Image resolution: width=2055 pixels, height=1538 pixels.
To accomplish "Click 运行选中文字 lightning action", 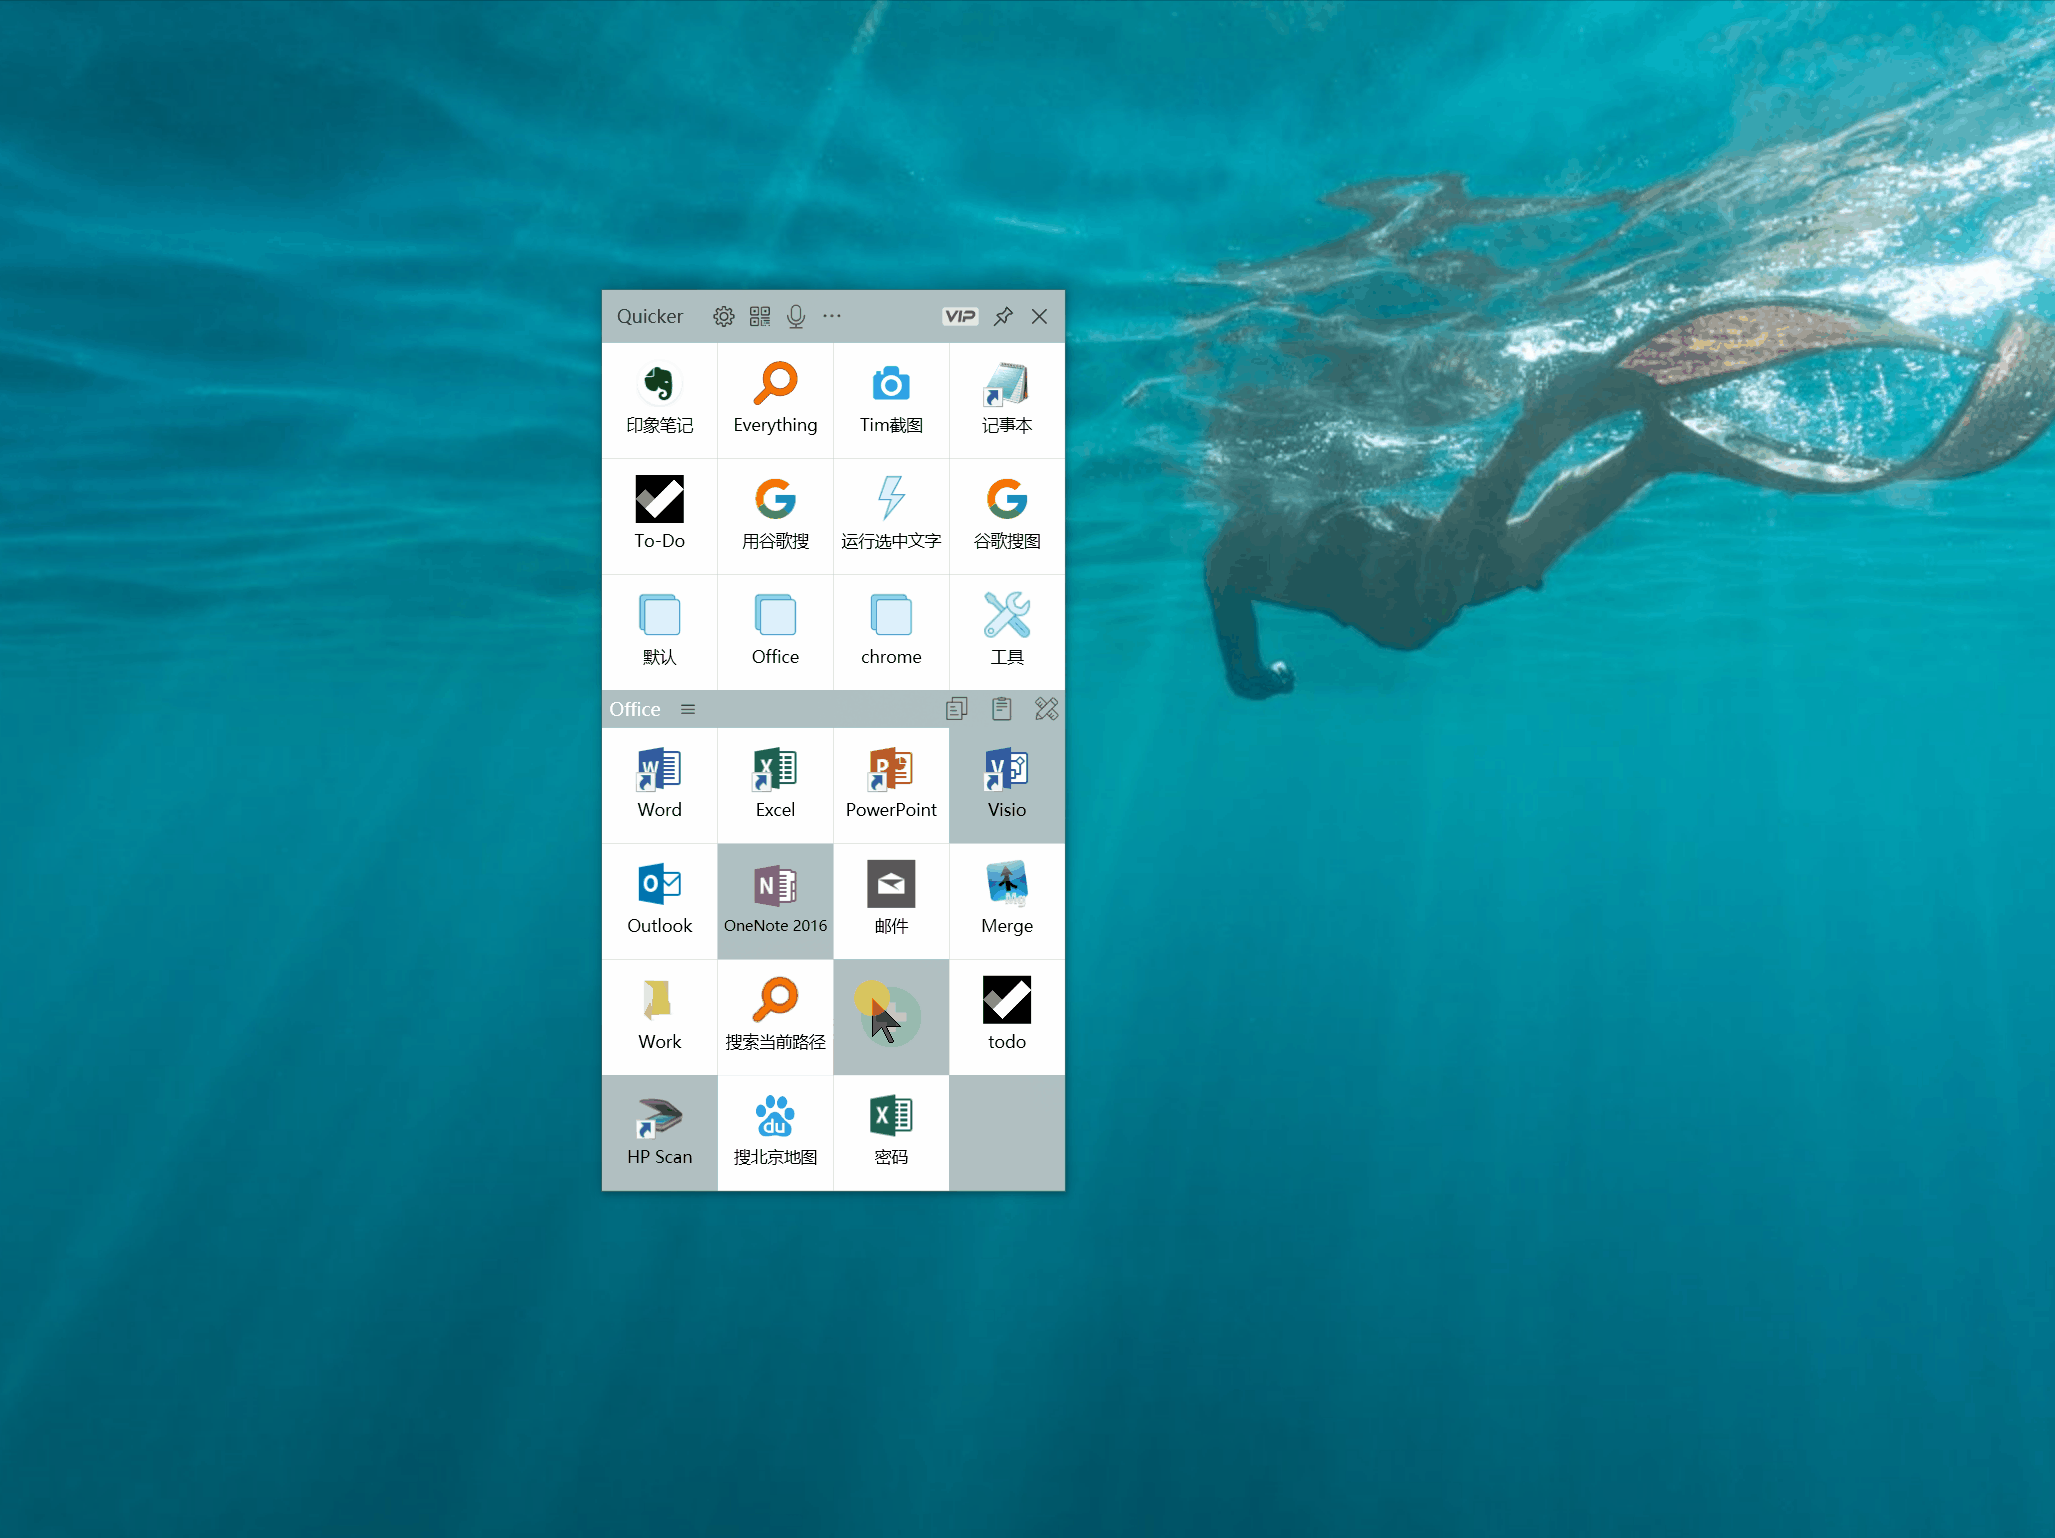I will 891,517.
